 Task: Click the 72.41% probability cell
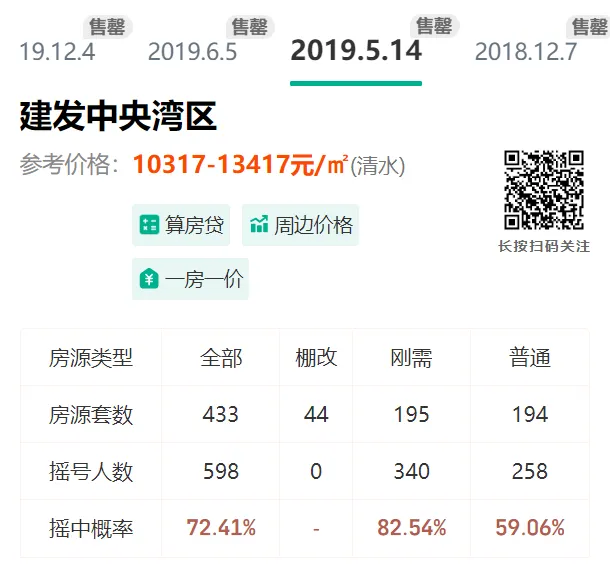point(221,528)
